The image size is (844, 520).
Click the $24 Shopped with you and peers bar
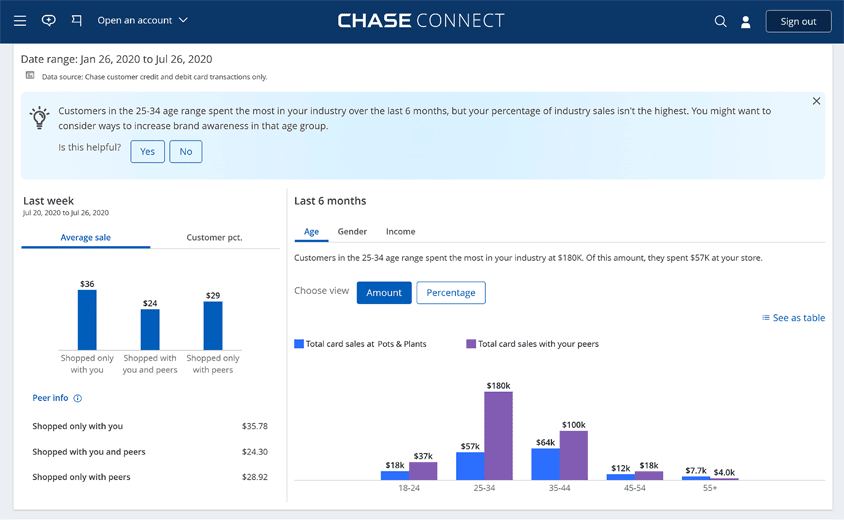(150, 329)
